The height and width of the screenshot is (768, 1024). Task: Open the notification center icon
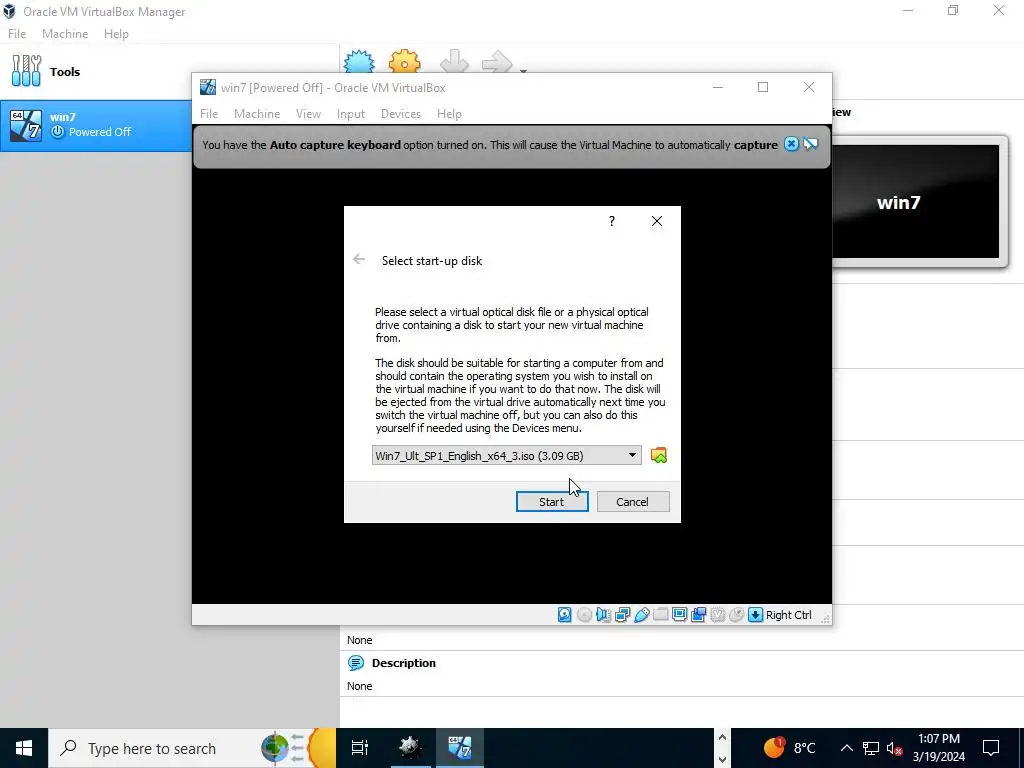991,748
